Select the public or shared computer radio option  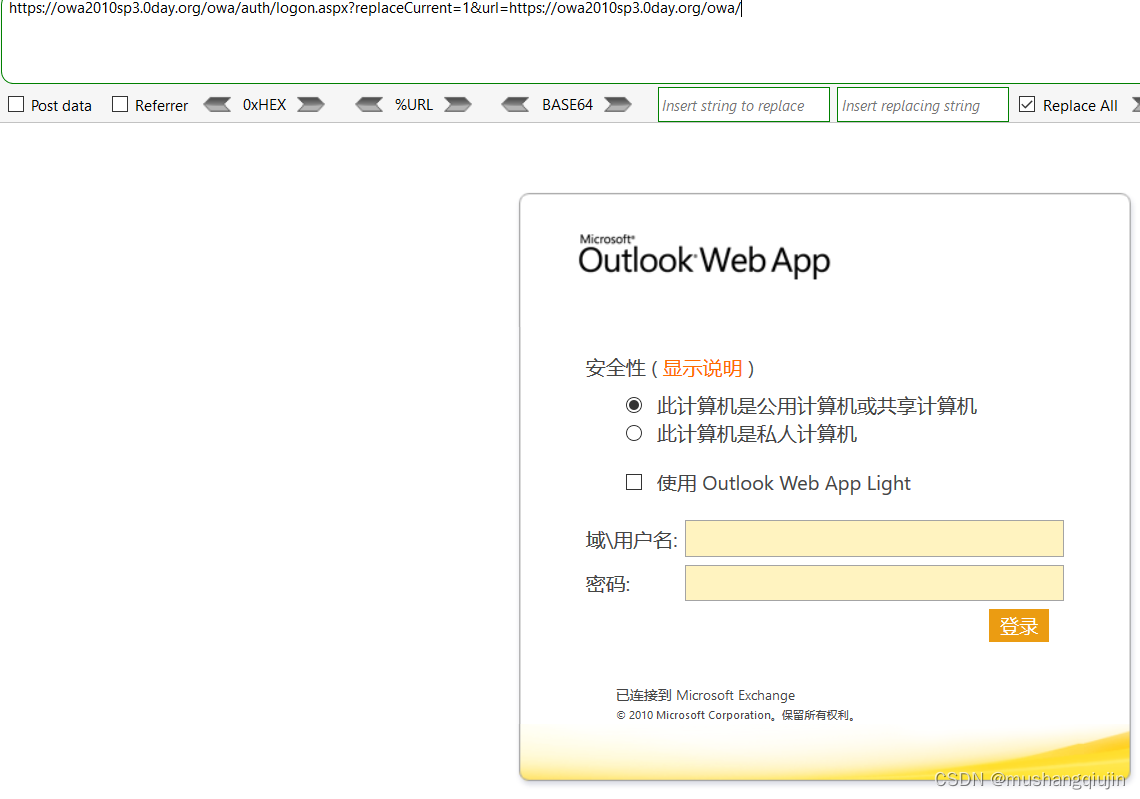(634, 405)
